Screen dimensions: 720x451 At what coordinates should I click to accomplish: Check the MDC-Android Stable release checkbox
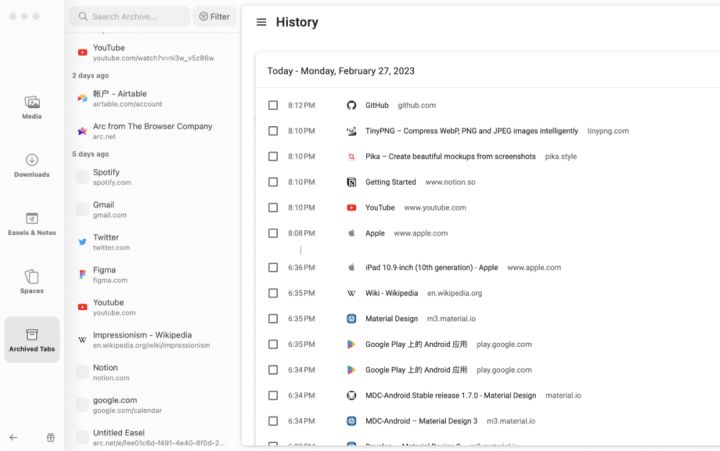coord(273,395)
